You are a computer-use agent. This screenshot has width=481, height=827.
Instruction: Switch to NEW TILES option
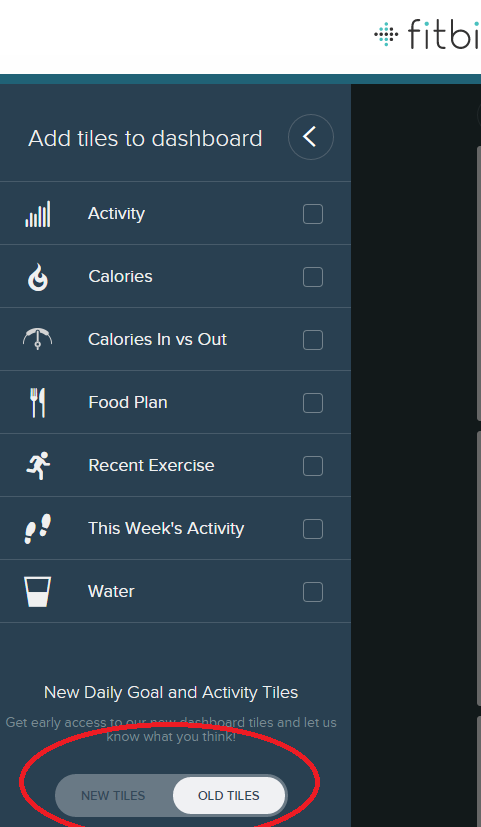coord(113,795)
